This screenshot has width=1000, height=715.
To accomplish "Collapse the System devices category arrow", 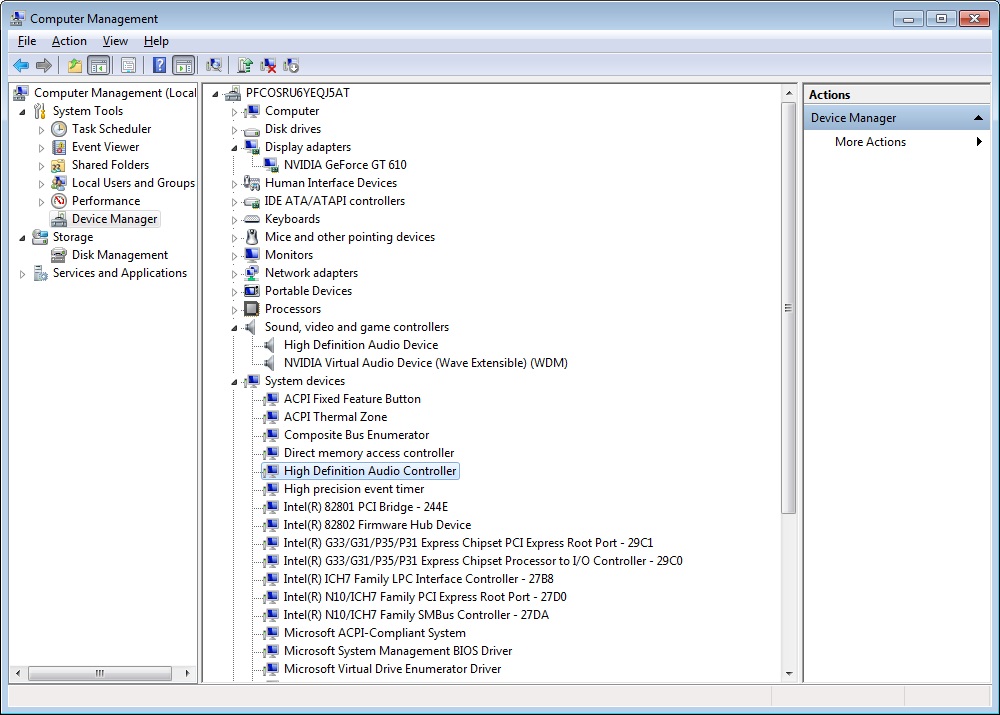I will [234, 381].
